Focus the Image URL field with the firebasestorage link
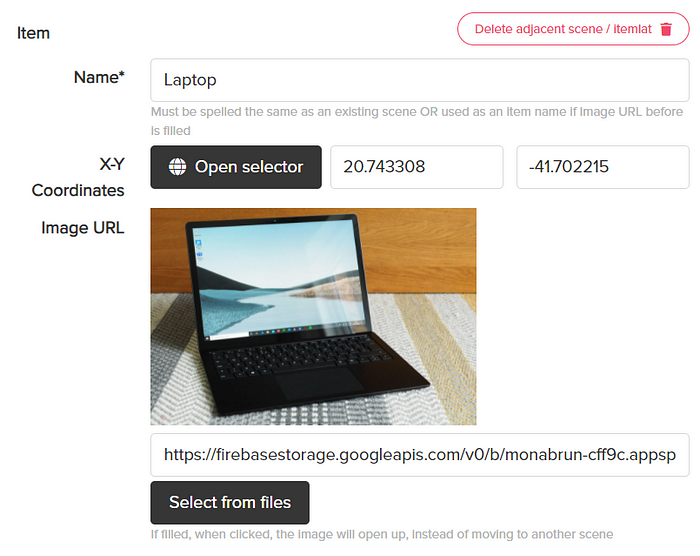The width and height of the screenshot is (700, 556). [420, 455]
